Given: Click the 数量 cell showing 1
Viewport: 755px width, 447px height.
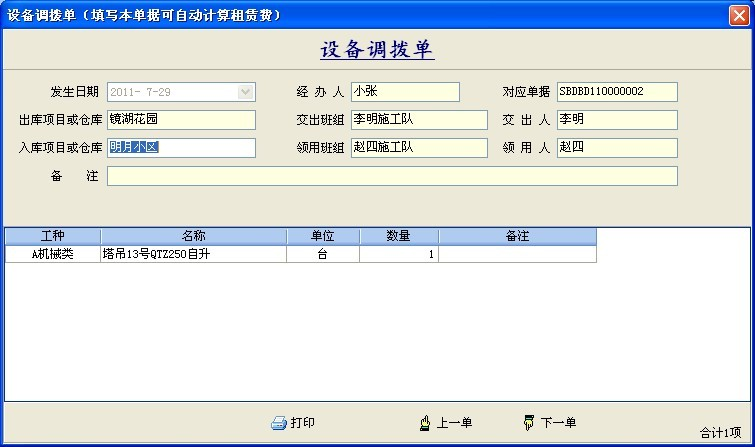Looking at the screenshot, I should (398, 254).
